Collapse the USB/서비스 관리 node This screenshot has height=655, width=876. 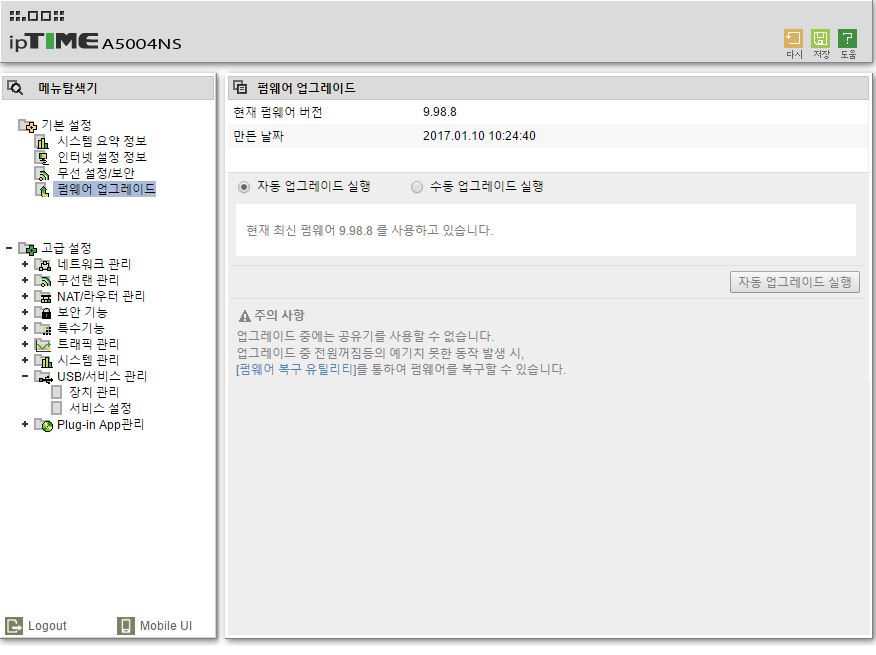point(25,376)
